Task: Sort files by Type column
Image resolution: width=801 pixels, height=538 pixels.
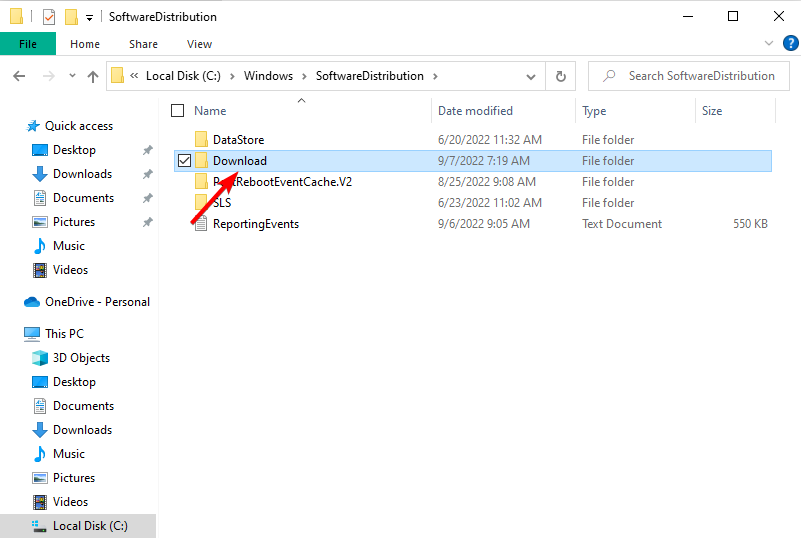Action: pos(594,110)
